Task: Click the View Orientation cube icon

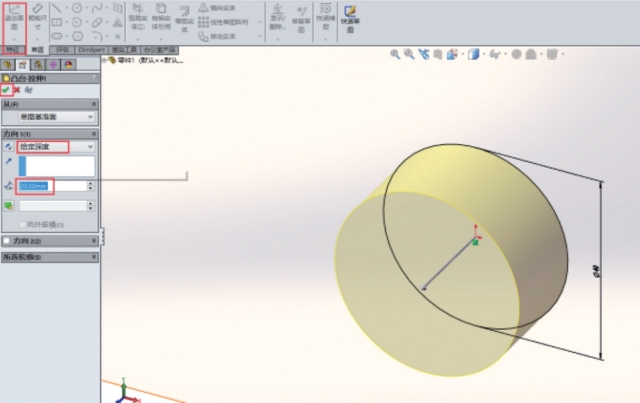Action: pyautogui.click(x=452, y=54)
